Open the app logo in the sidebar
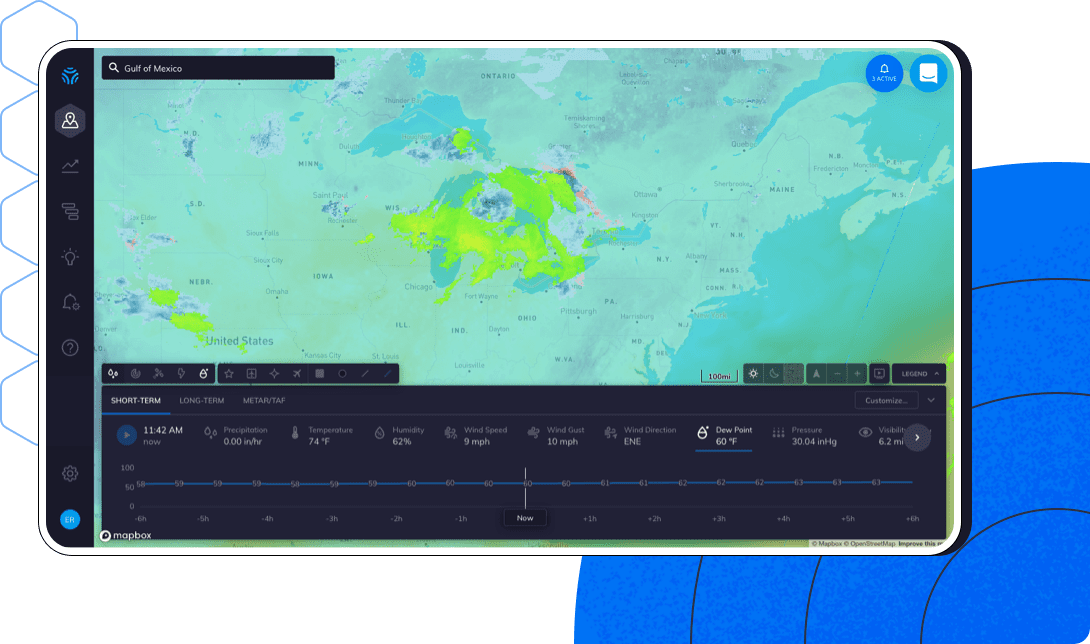This screenshot has height=644, width=1090. pos(70,75)
